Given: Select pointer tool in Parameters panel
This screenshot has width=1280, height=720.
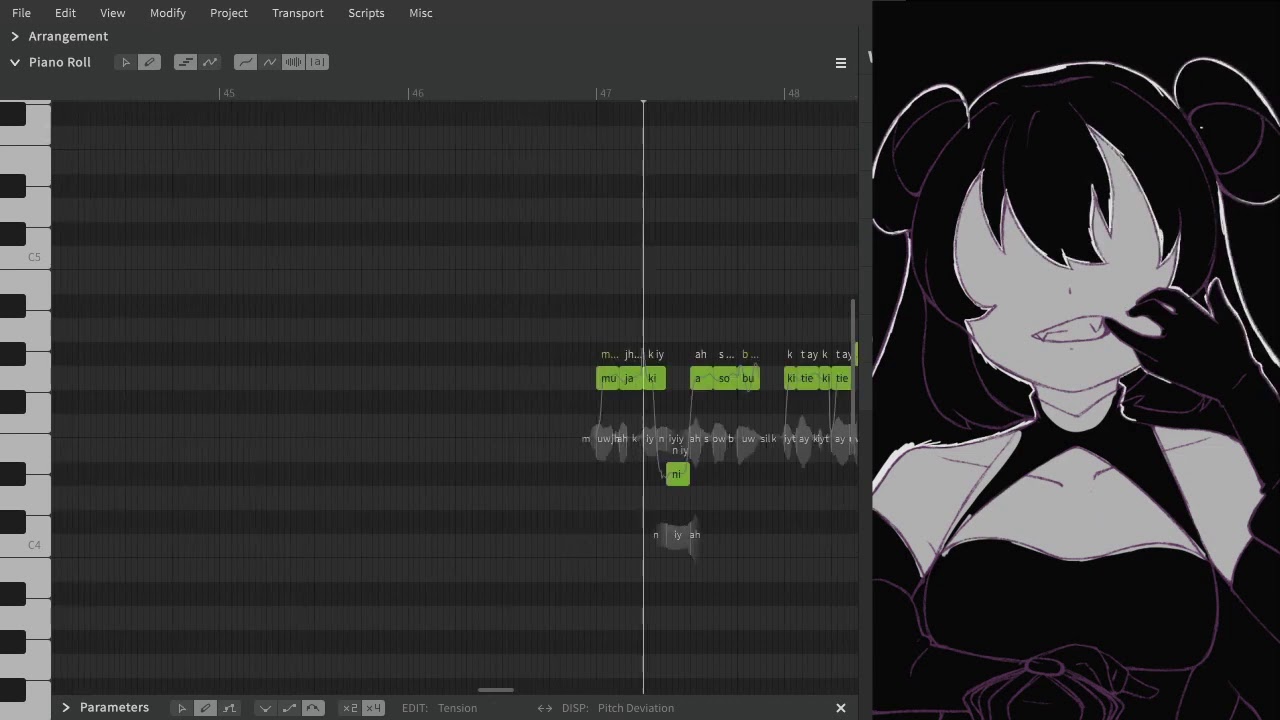Looking at the screenshot, I should point(181,708).
